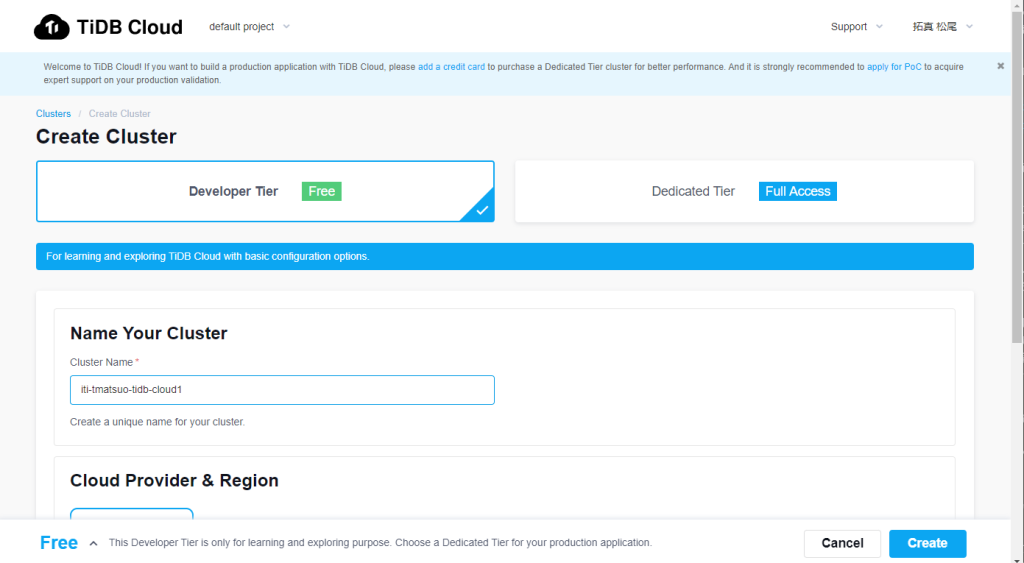Image resolution: width=1024 pixels, height=563 pixels.
Task: Click the scrollbar up arrow
Action: [1016, 6]
